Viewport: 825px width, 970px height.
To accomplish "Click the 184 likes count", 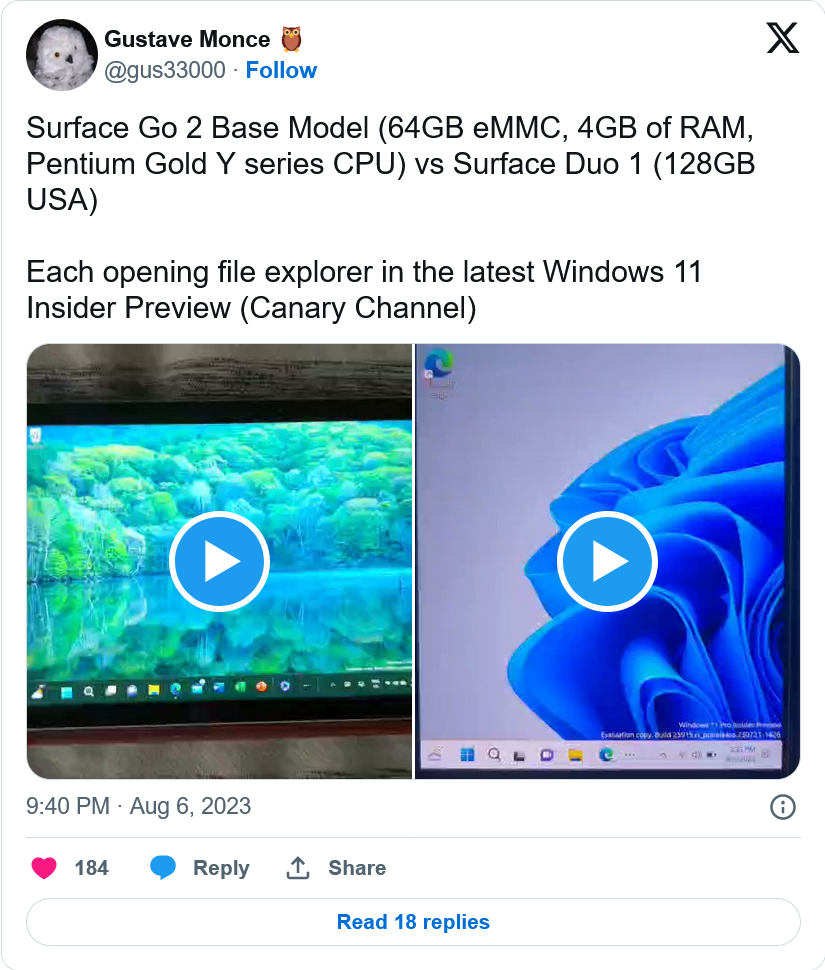I will coord(92,868).
